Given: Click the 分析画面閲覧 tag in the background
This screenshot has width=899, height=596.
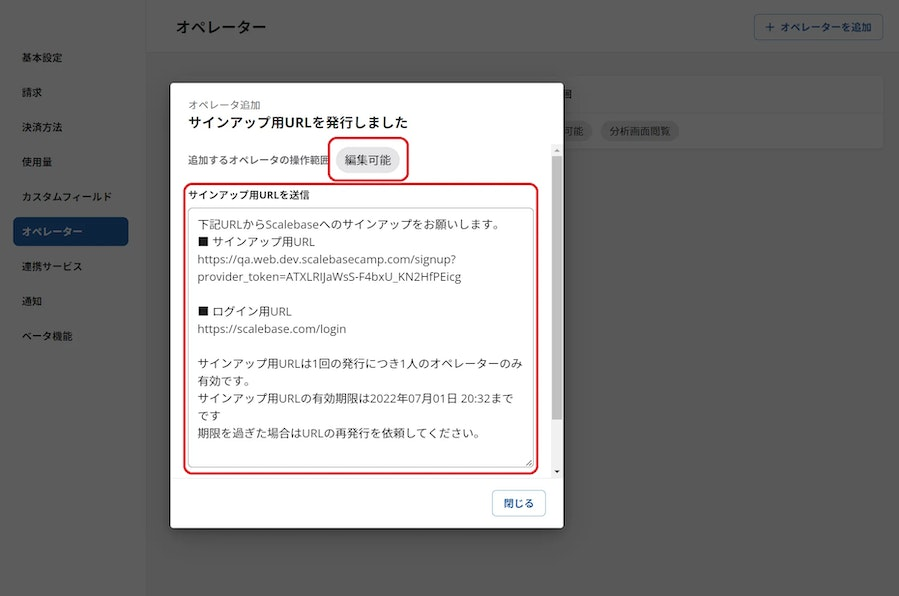Looking at the screenshot, I should tap(639, 131).
